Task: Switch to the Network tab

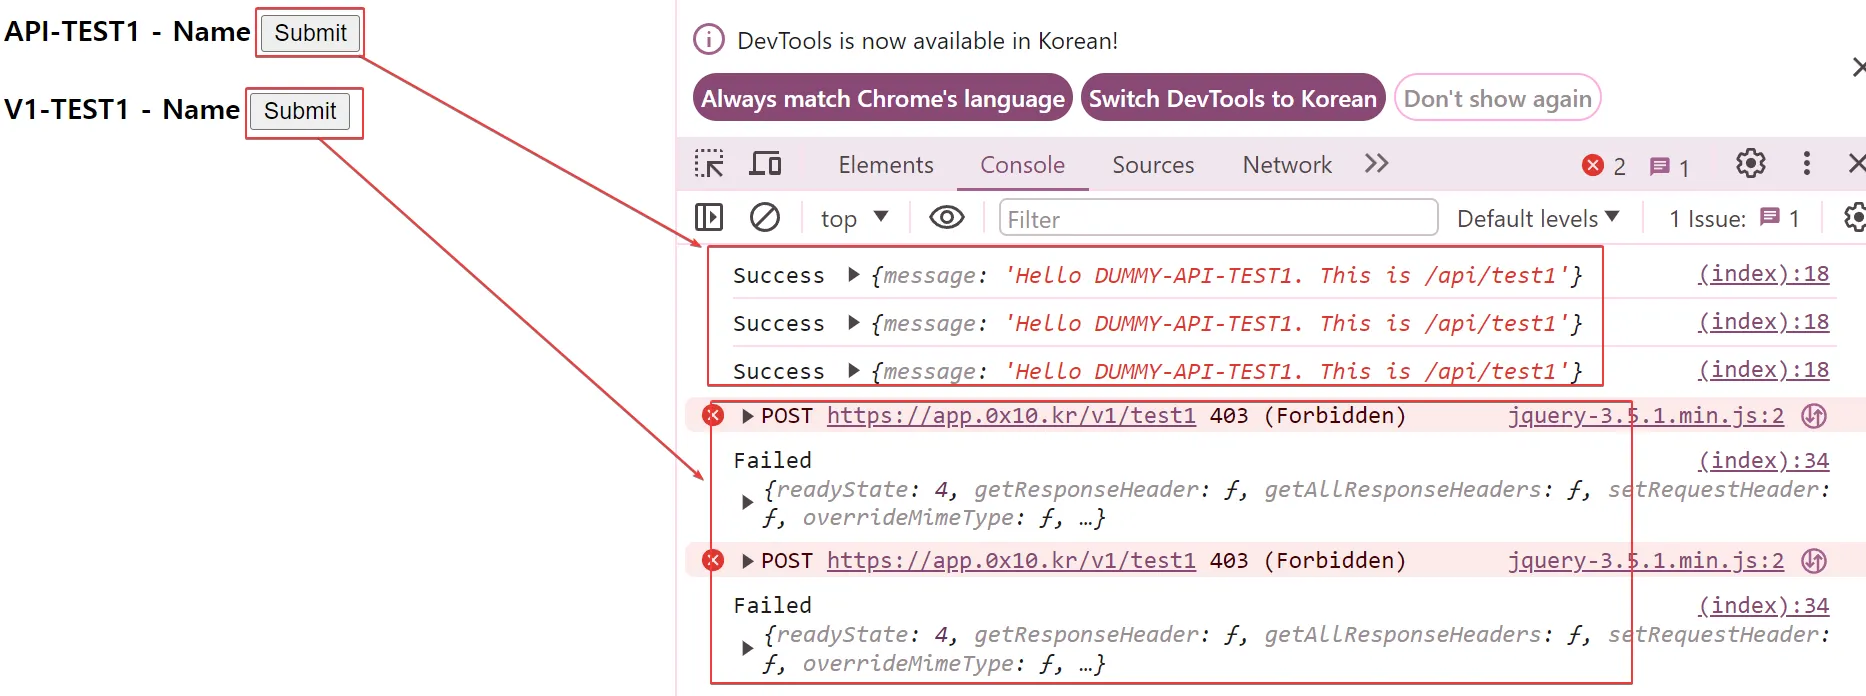Action: (1287, 165)
